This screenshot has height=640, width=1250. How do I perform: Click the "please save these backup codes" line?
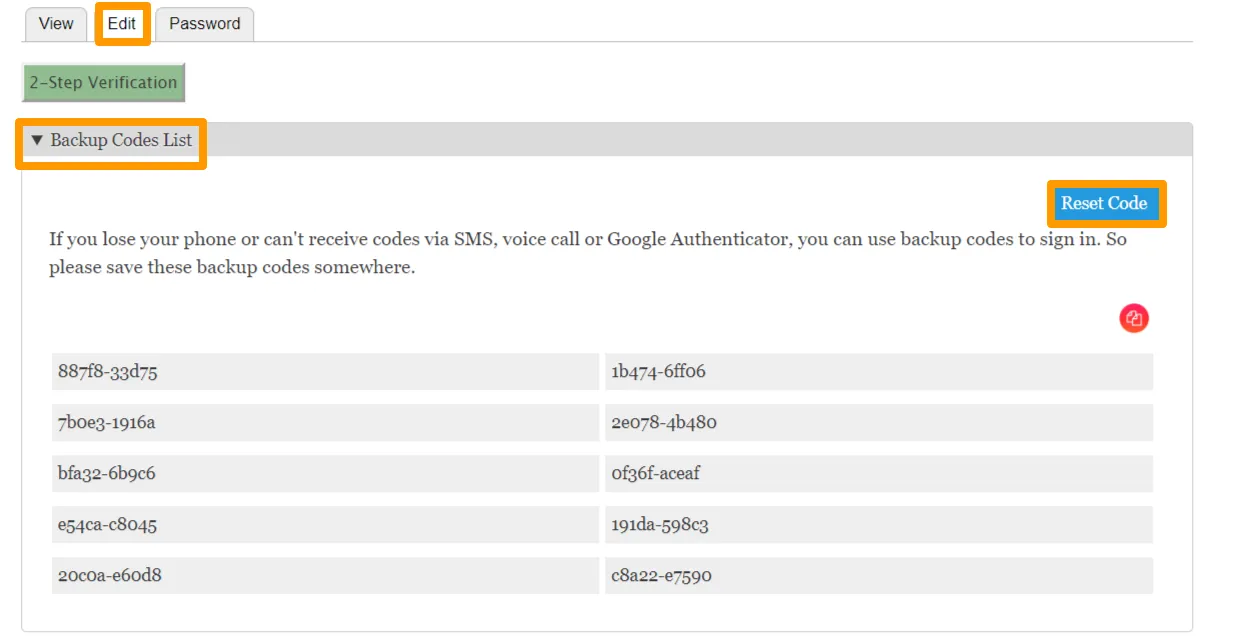point(232,268)
